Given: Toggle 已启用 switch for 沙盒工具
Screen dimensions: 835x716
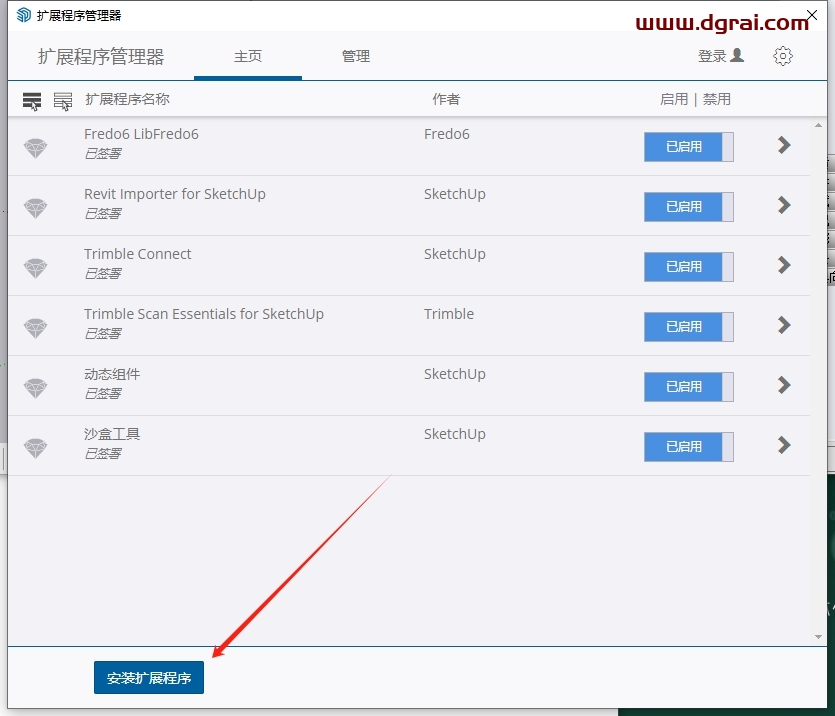Looking at the screenshot, I should tap(689, 447).
